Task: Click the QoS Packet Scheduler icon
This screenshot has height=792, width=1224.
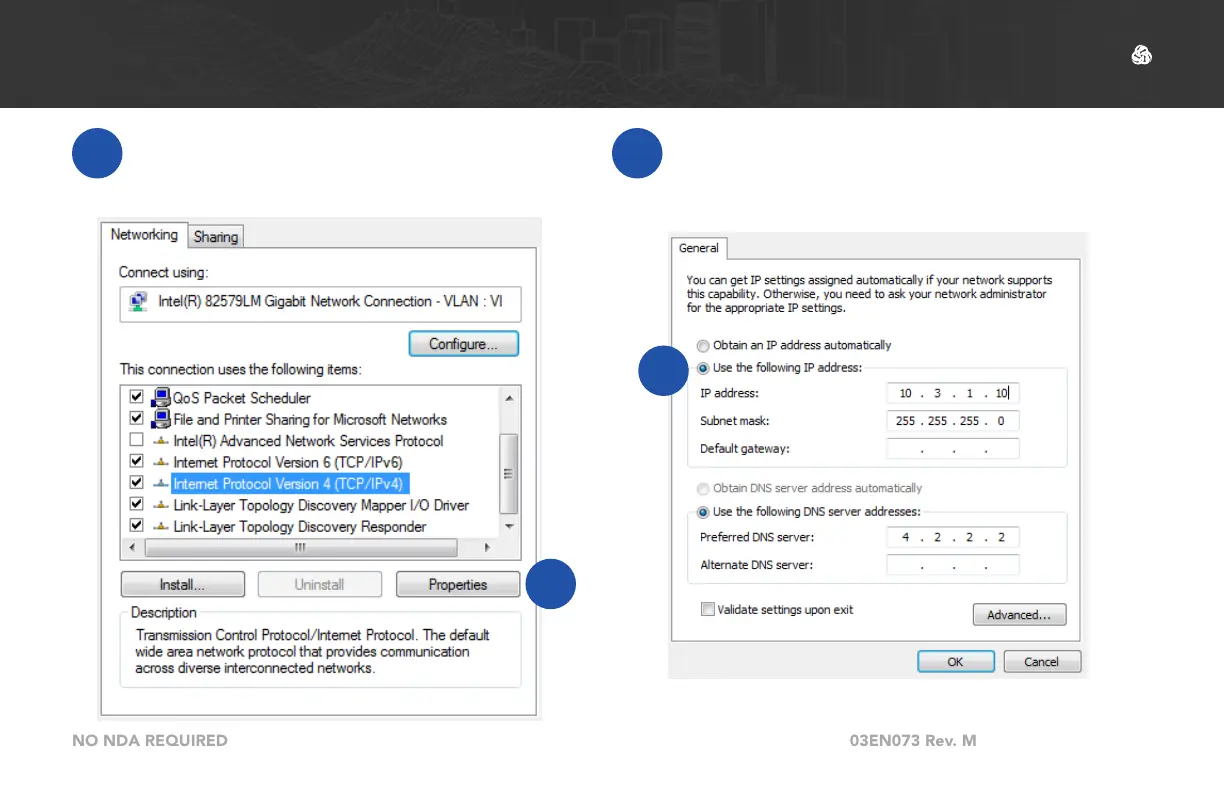Action: [x=160, y=397]
